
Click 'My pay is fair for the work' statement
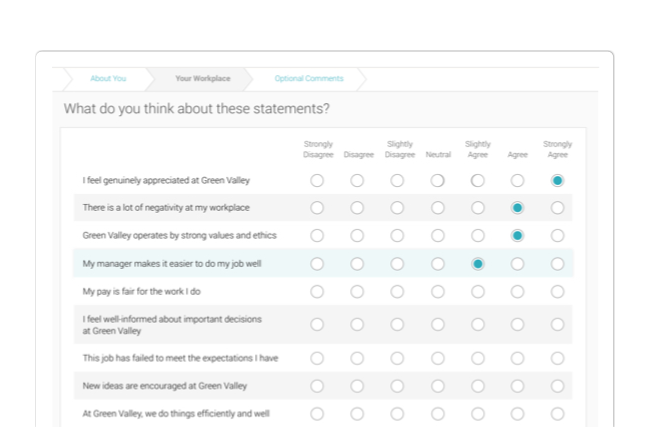click(x=141, y=291)
